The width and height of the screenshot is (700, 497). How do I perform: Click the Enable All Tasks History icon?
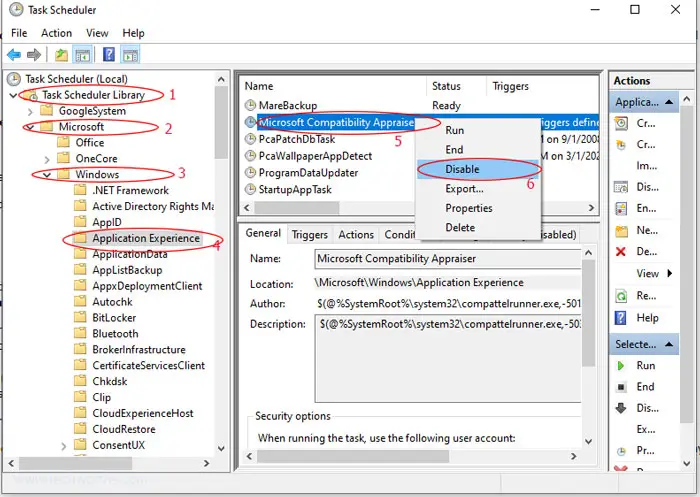621,208
